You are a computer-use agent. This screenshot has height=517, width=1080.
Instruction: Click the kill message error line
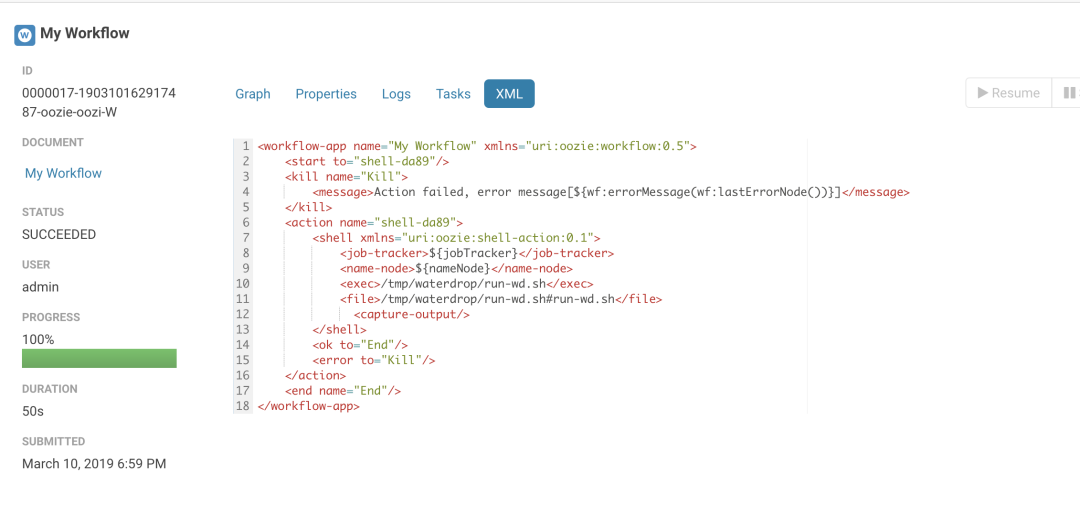[x=611, y=192]
